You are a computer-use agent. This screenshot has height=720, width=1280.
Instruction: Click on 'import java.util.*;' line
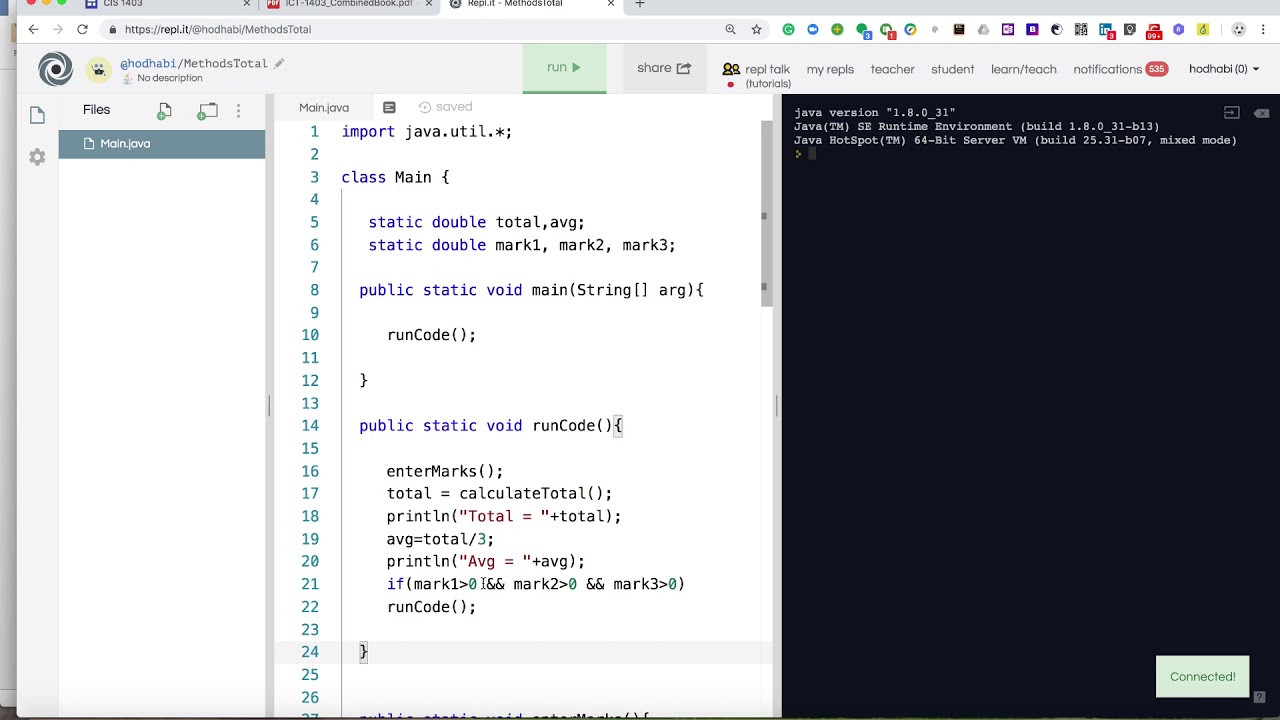pyautogui.click(x=427, y=132)
